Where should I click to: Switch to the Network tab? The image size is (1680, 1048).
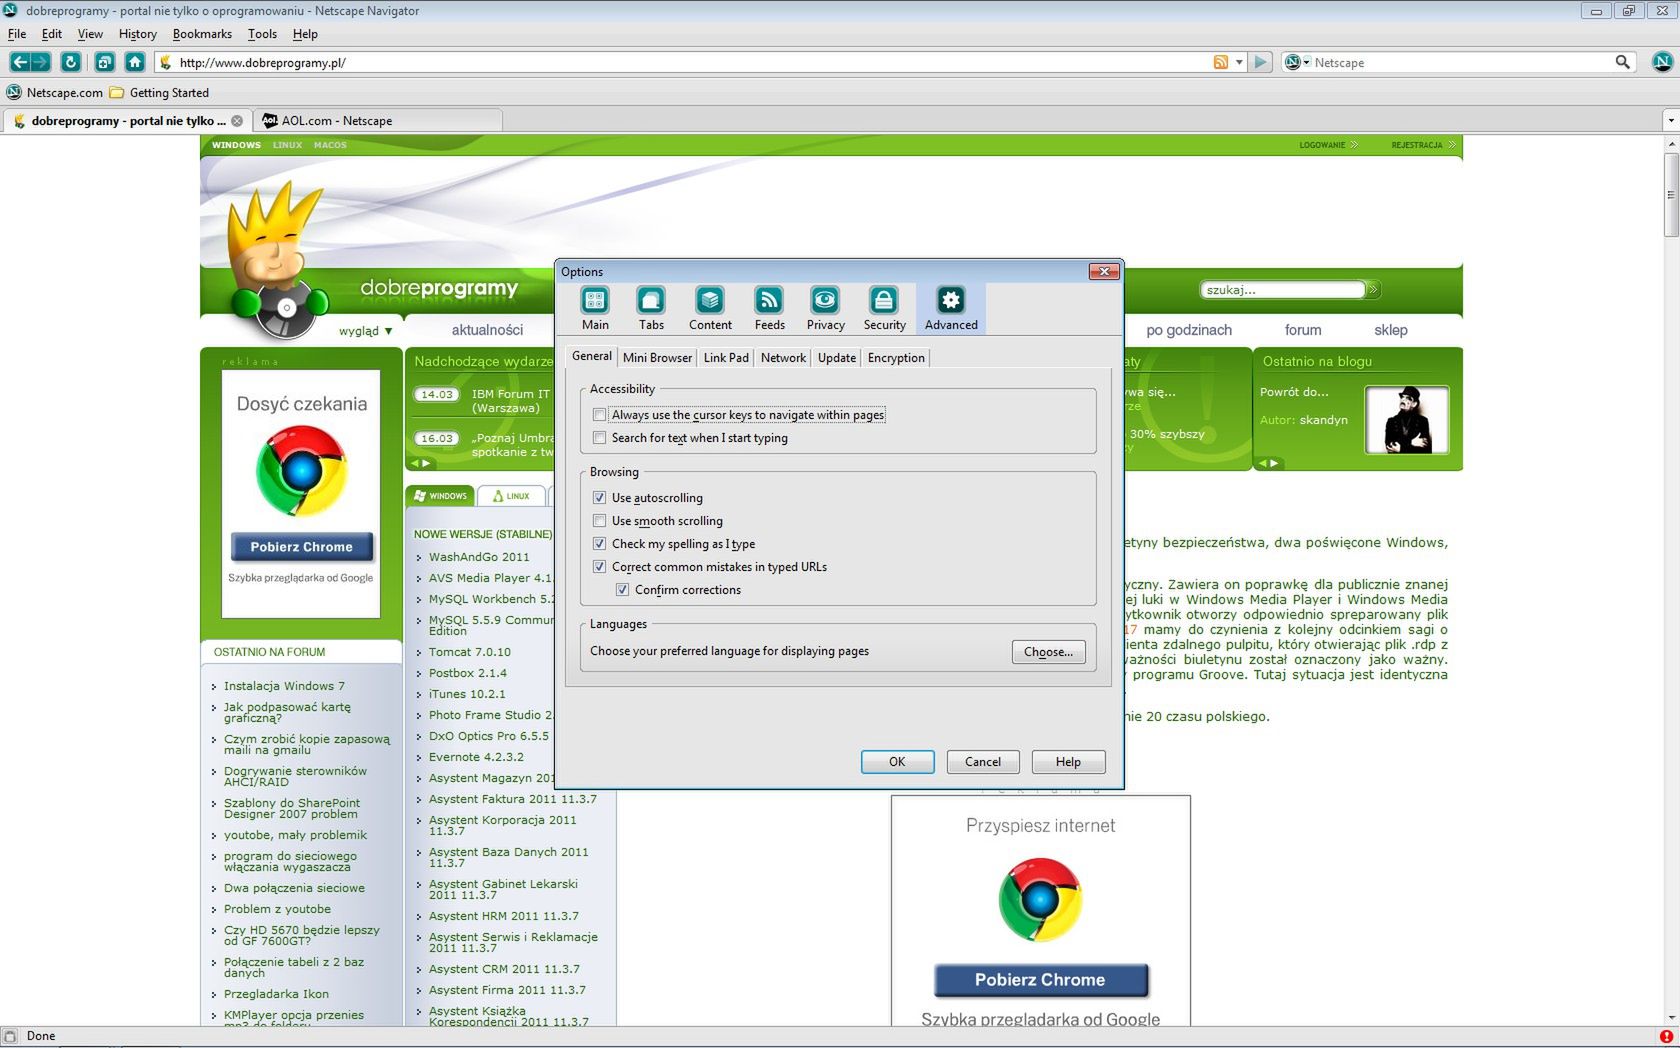[x=783, y=358]
